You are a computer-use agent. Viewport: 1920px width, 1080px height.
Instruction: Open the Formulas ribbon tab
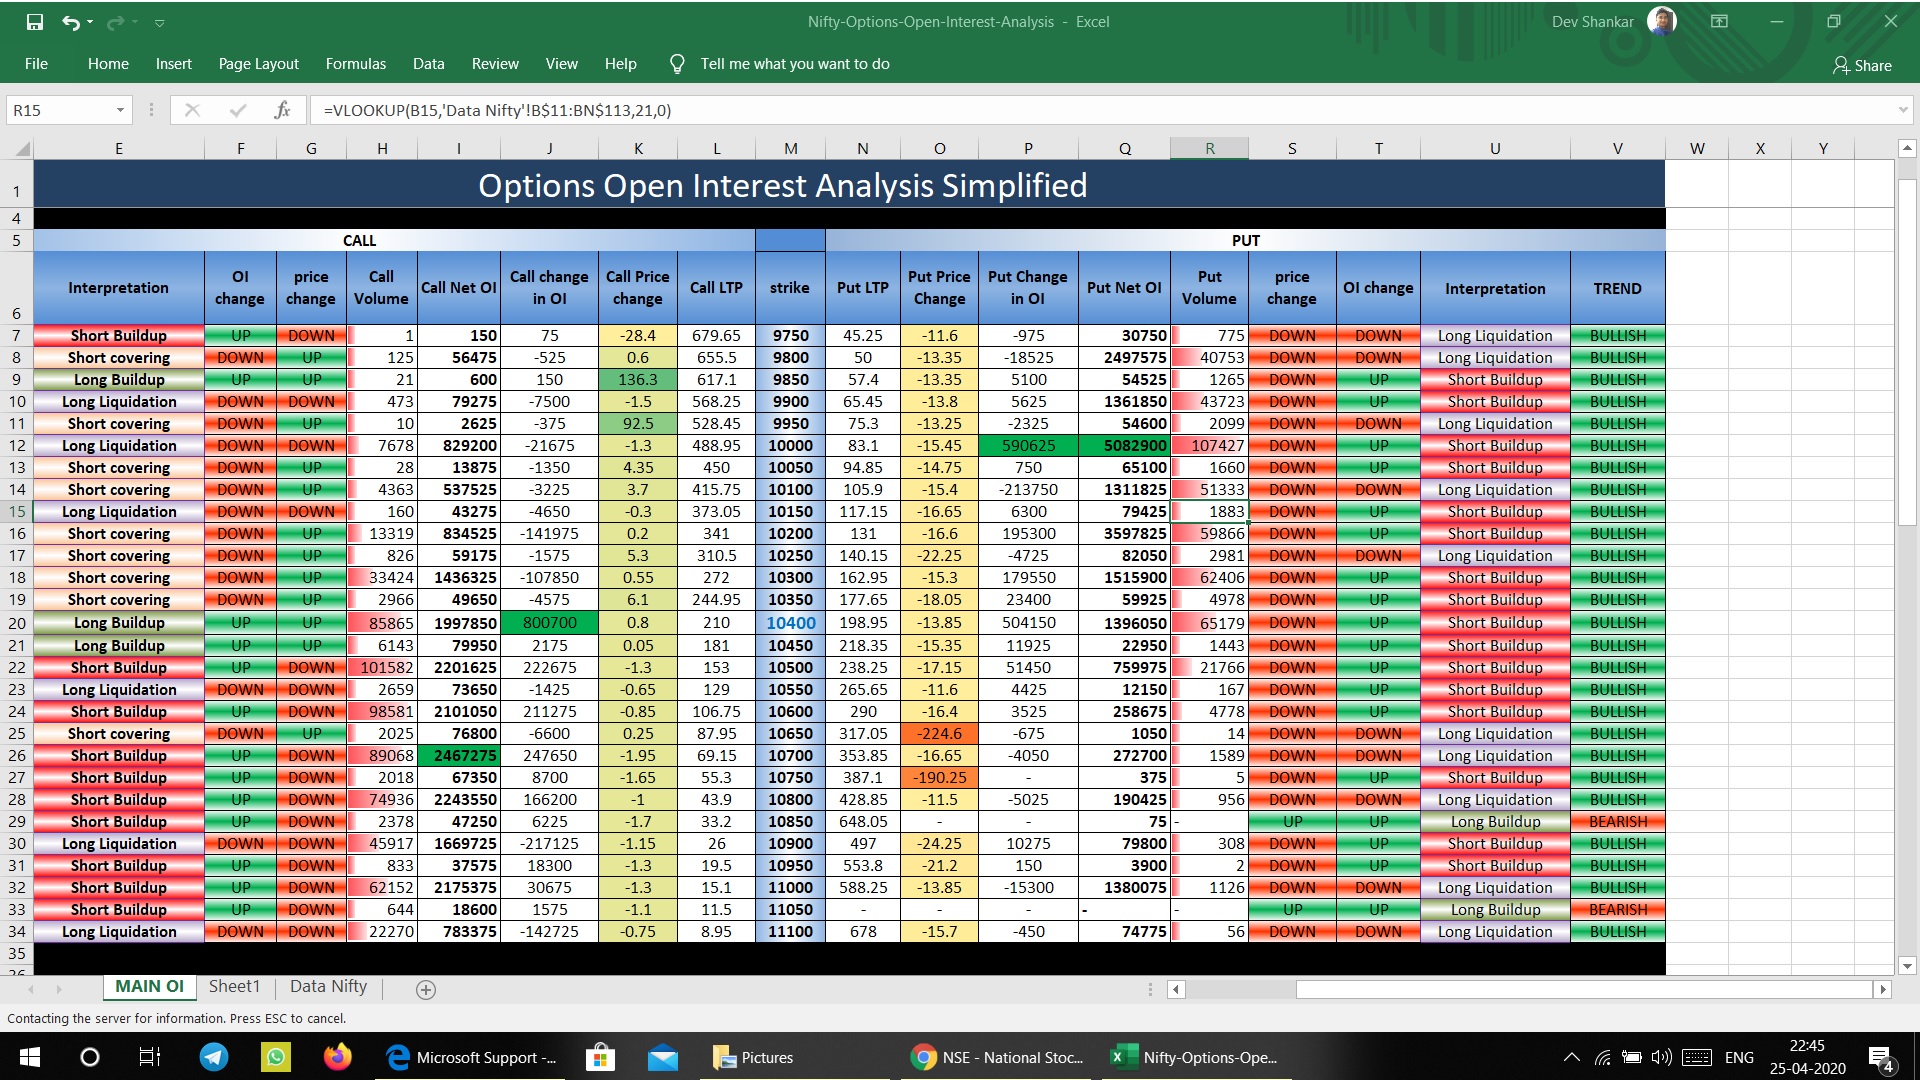[x=355, y=64]
